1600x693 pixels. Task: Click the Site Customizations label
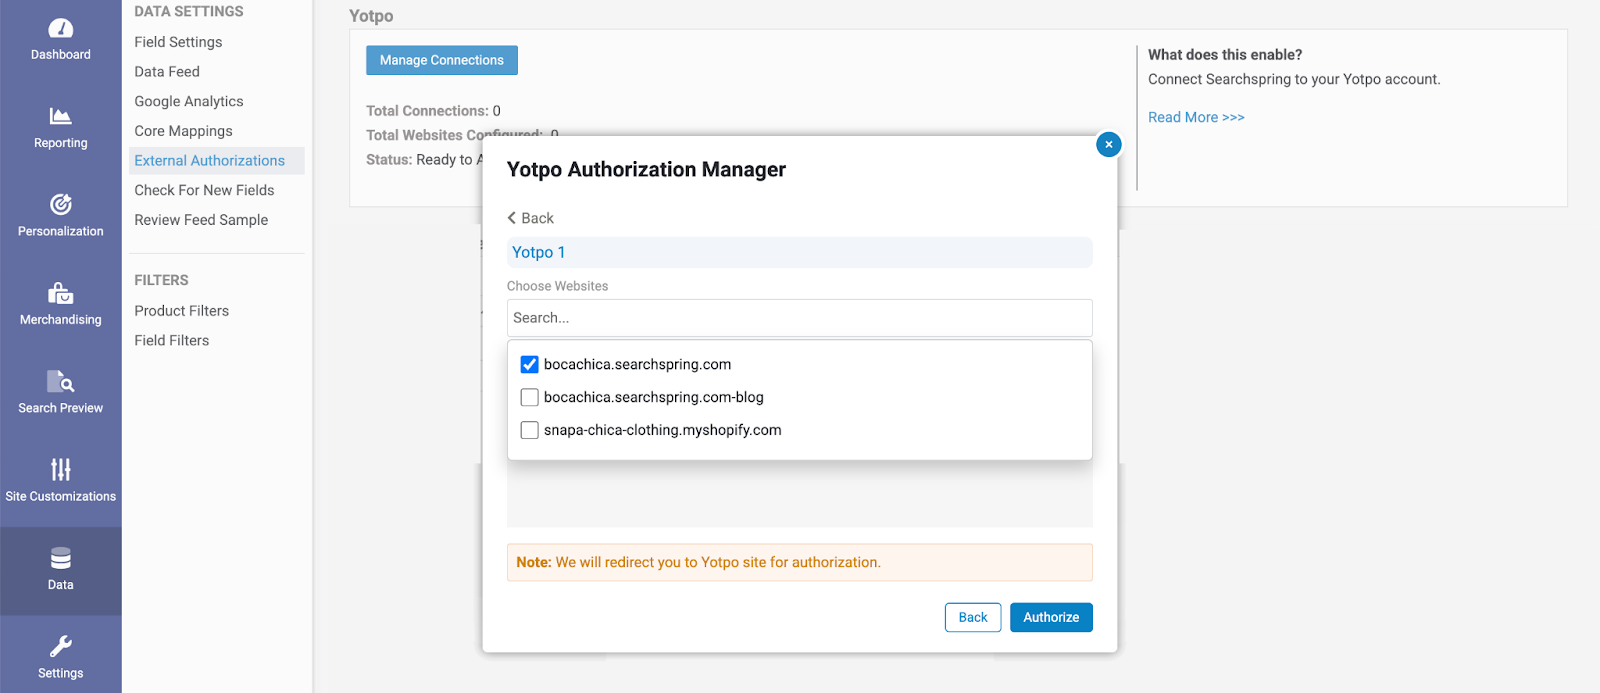pos(61,496)
